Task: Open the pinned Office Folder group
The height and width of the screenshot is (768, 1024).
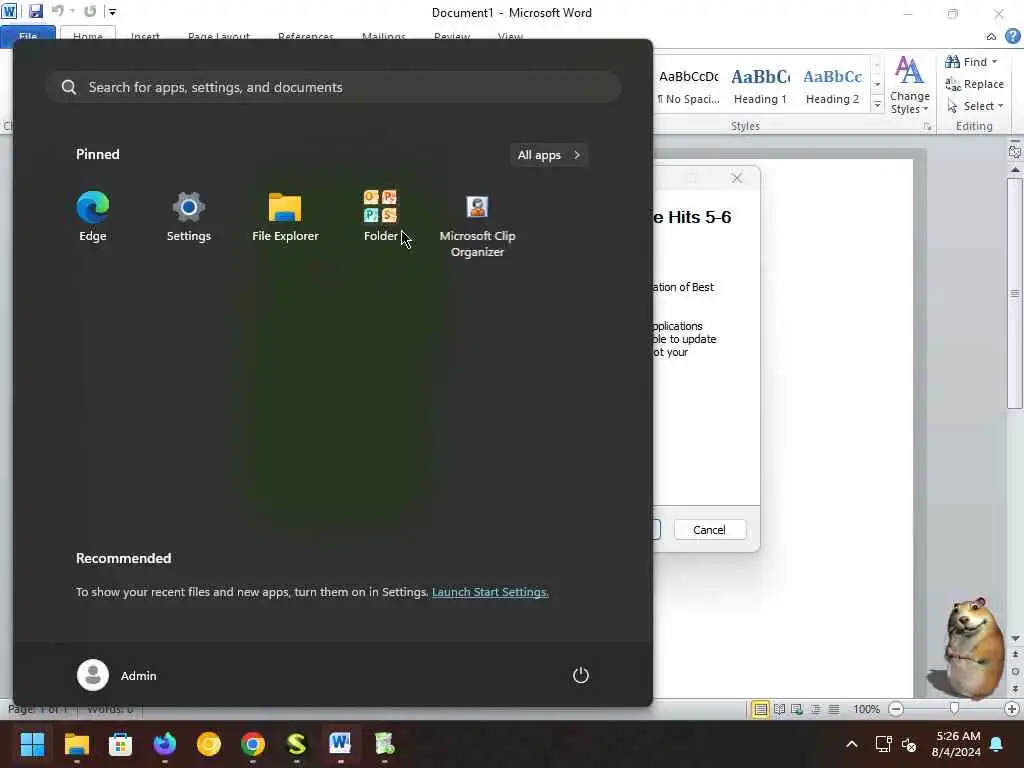Action: coord(381,216)
